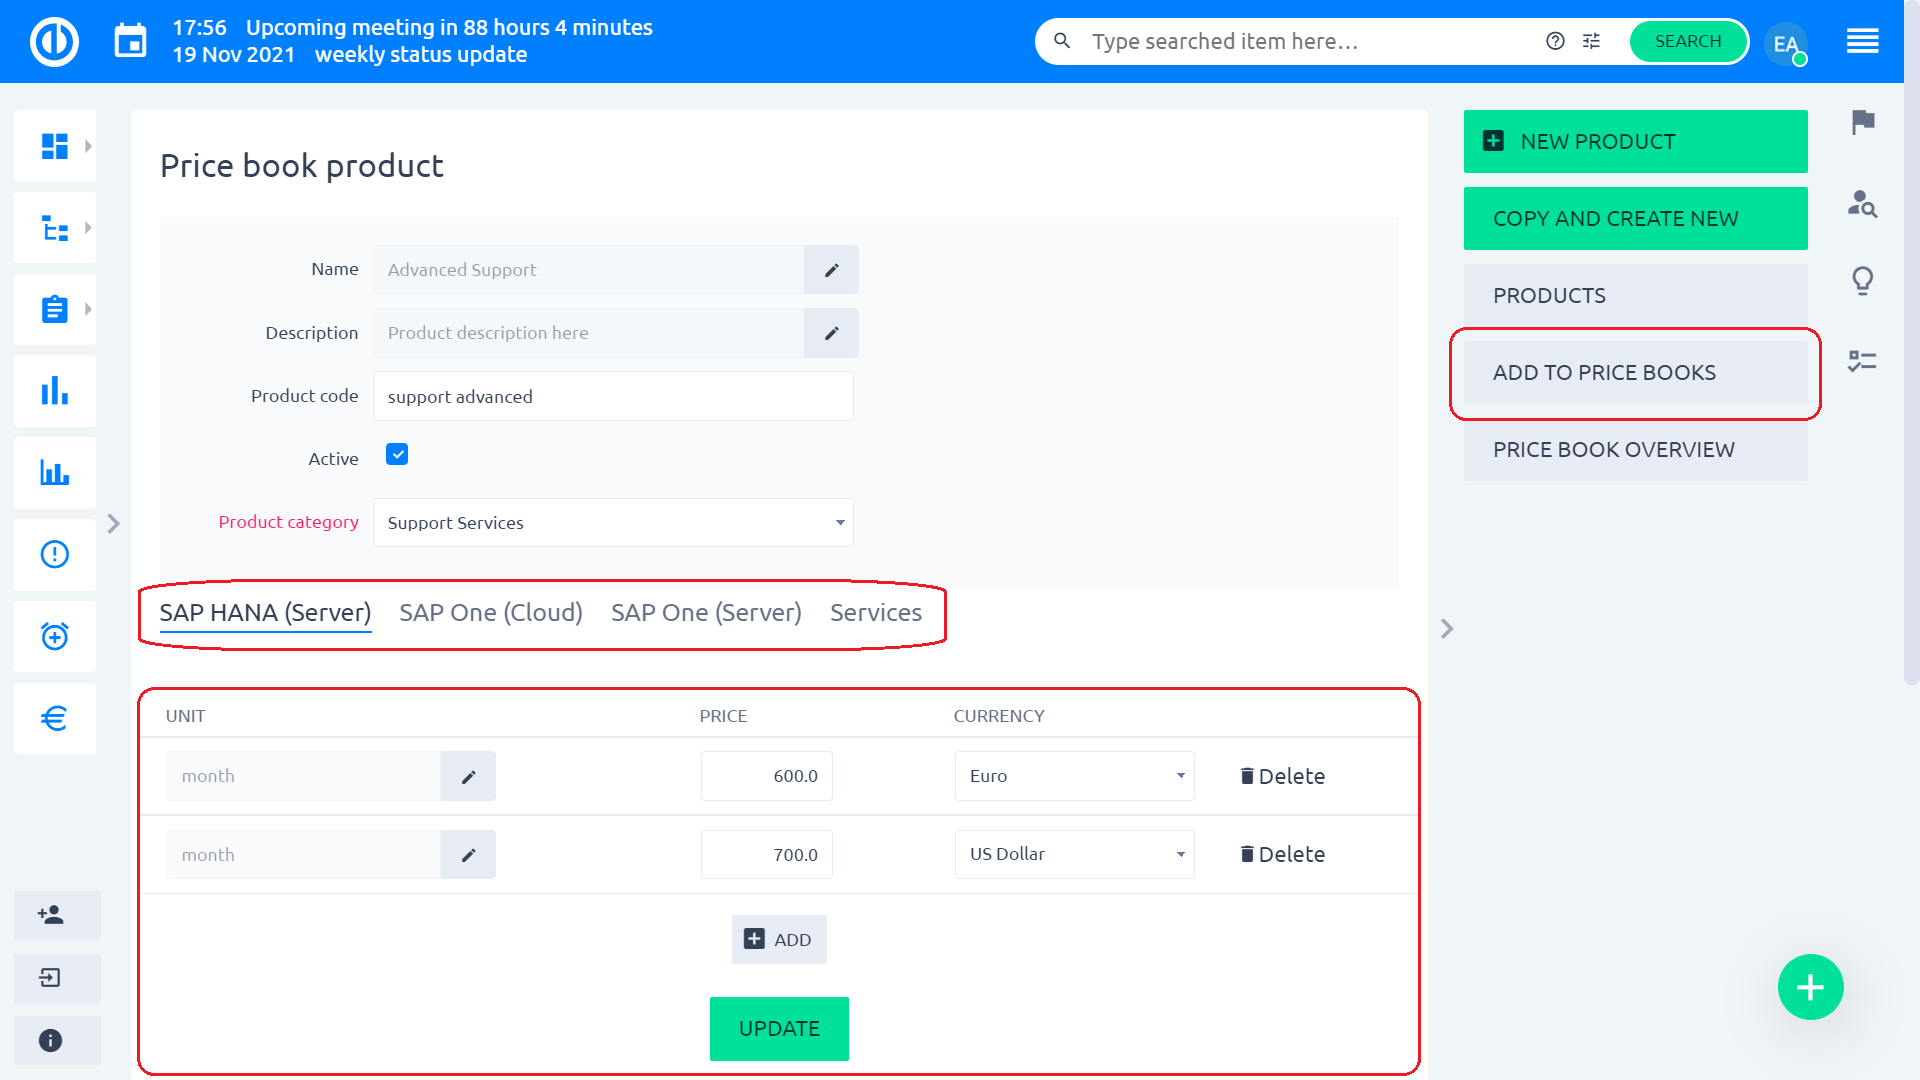Screen dimensions: 1920x1080
Task: Open the dashboard sidebar icon
Action: tap(55, 146)
